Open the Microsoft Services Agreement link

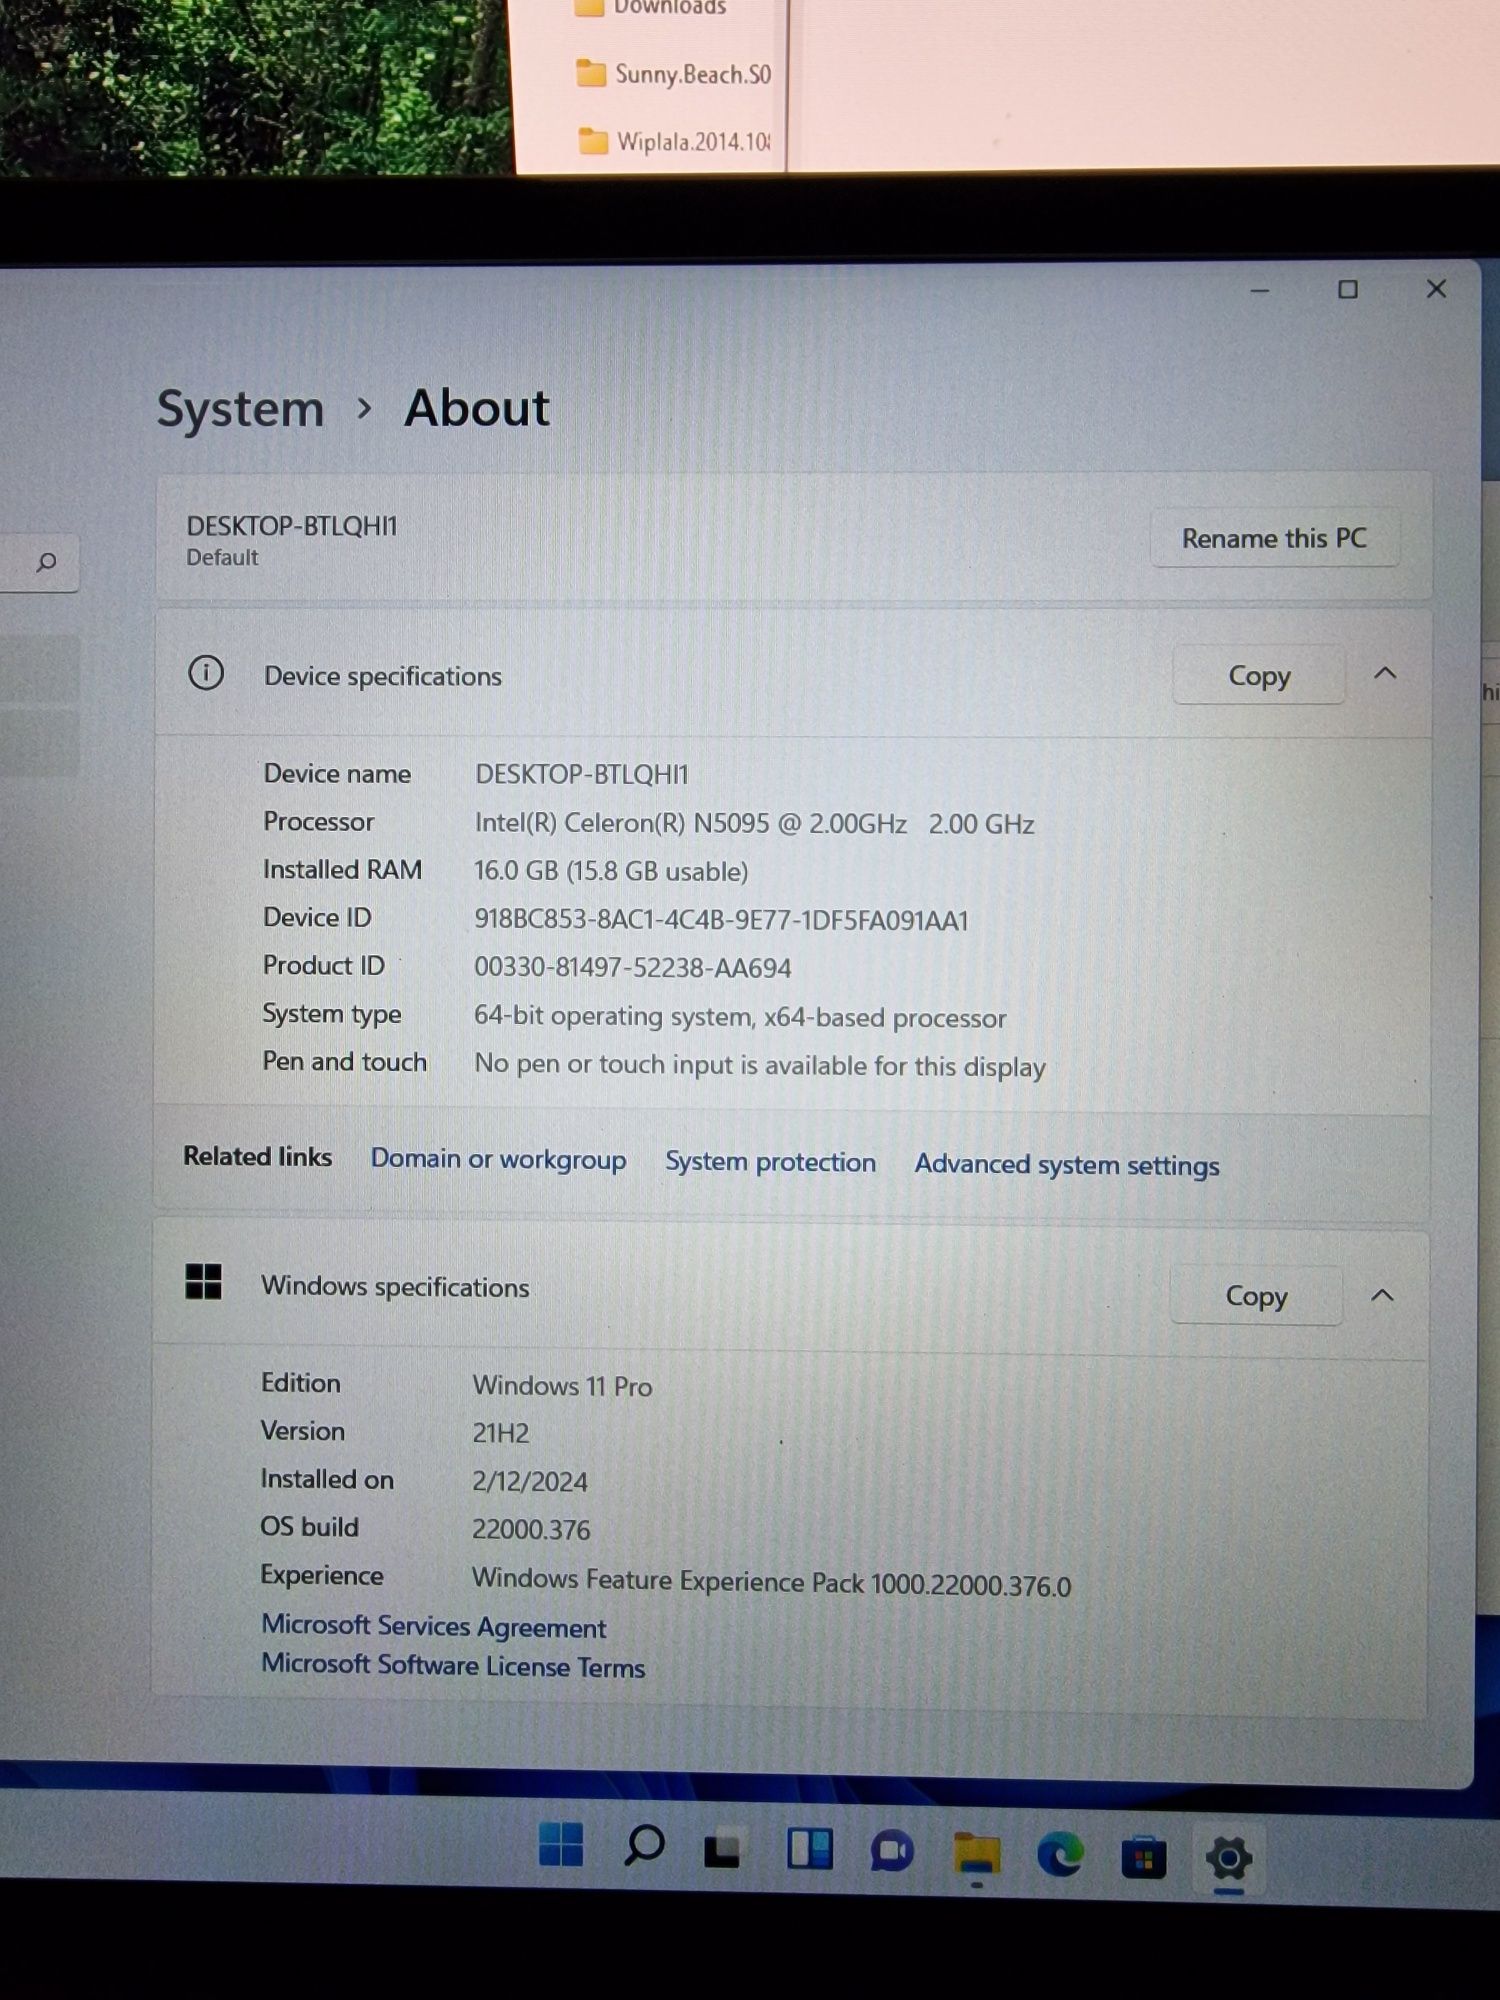point(433,1626)
